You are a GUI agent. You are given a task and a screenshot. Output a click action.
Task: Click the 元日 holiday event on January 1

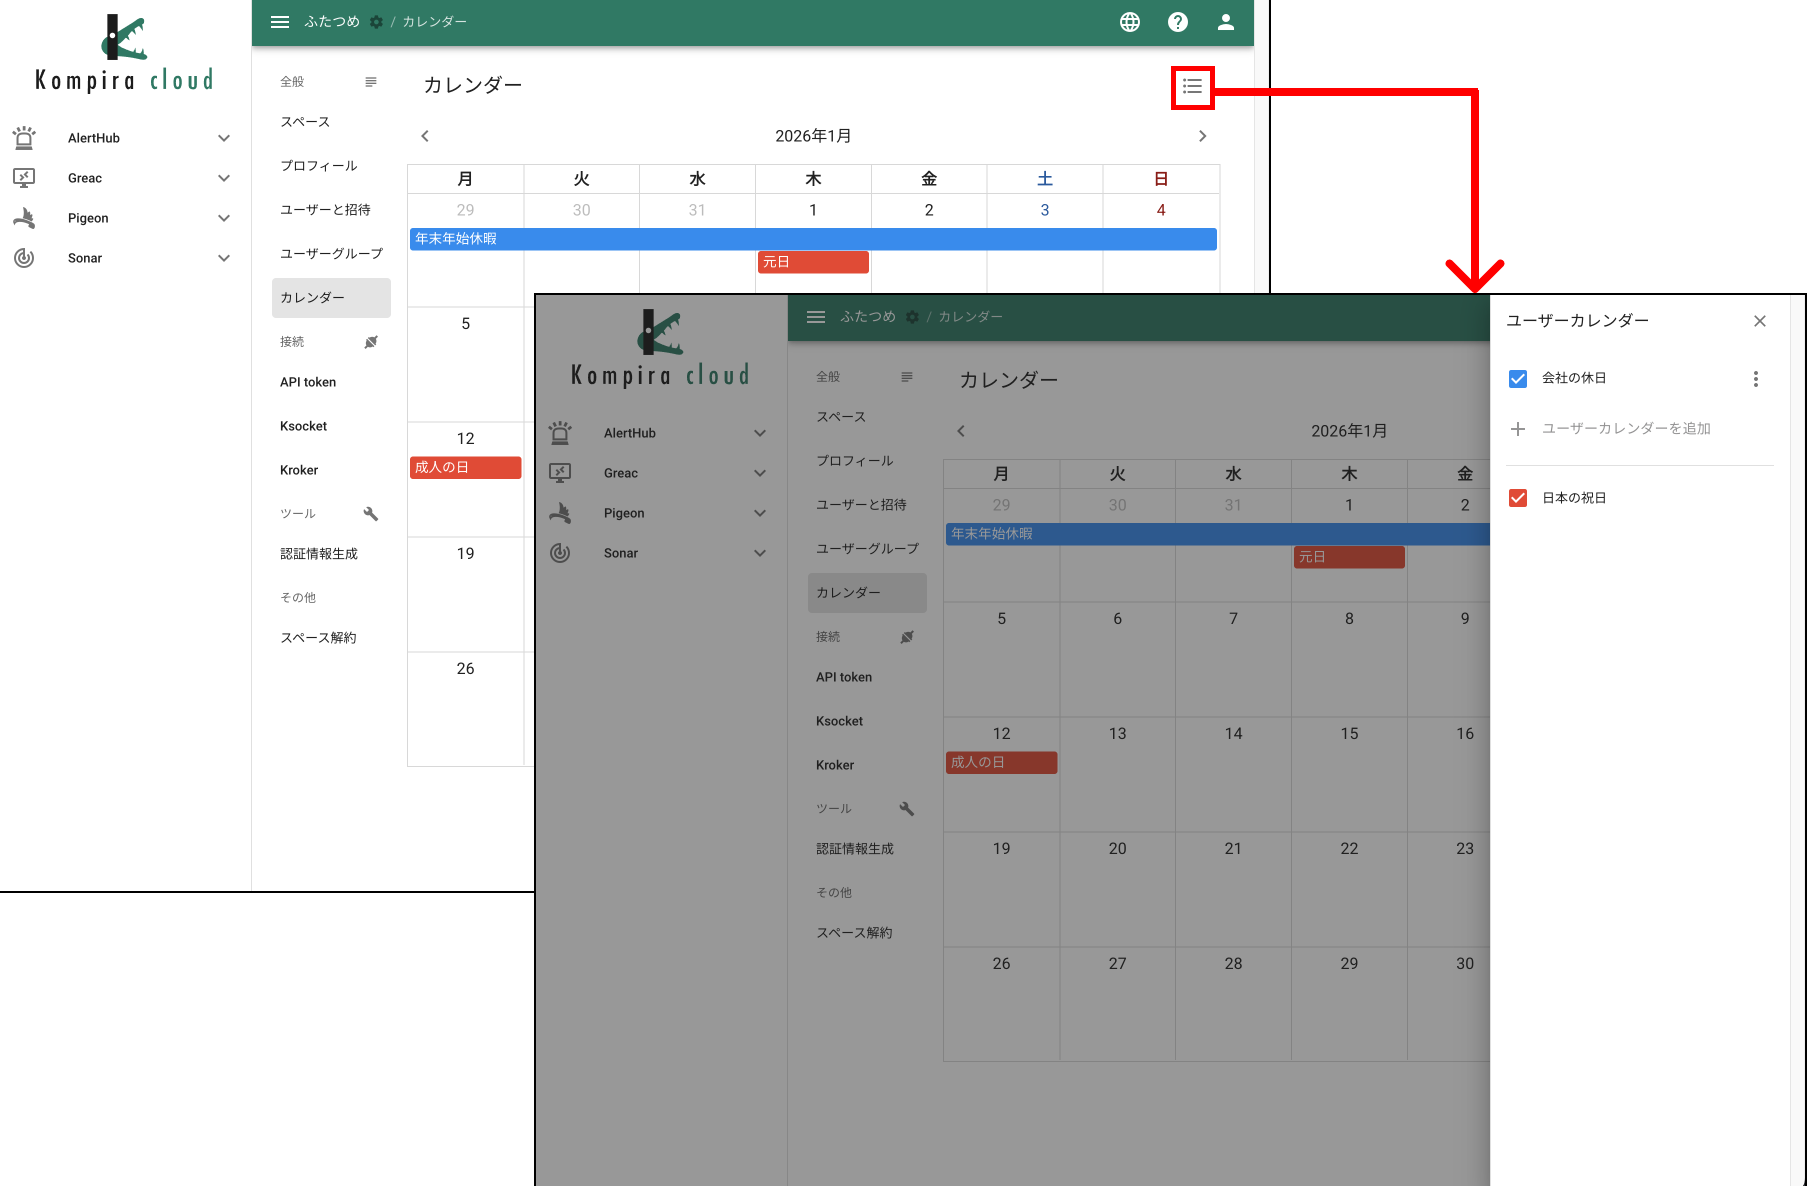coord(812,261)
